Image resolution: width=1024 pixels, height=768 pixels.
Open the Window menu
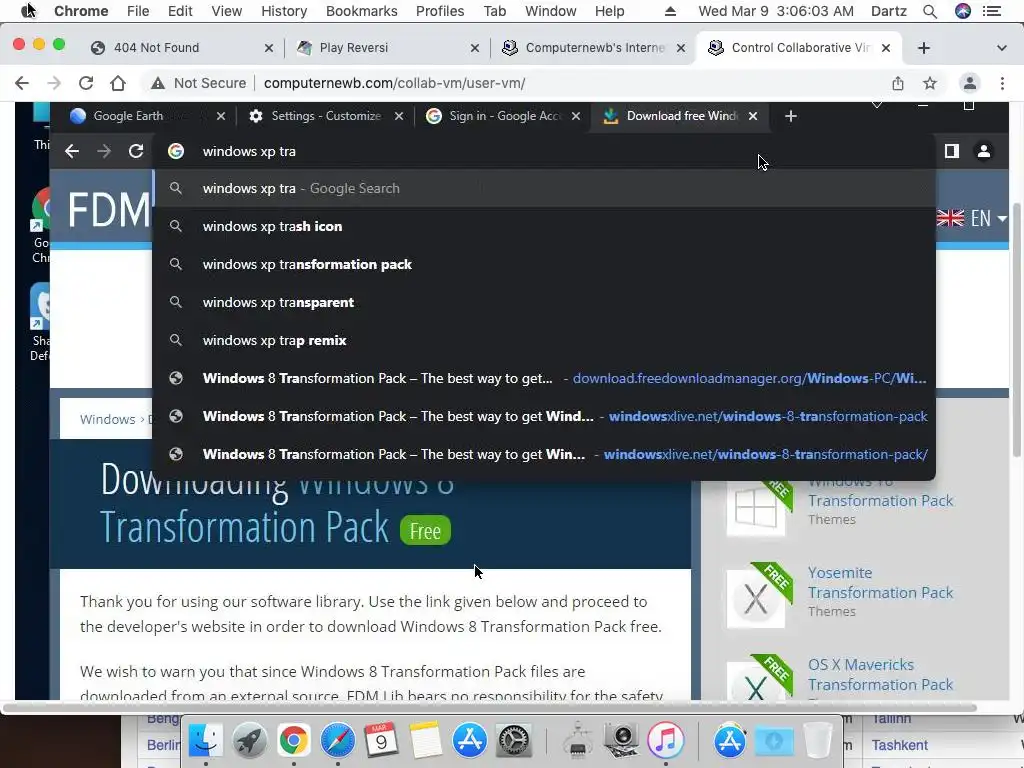tap(551, 11)
